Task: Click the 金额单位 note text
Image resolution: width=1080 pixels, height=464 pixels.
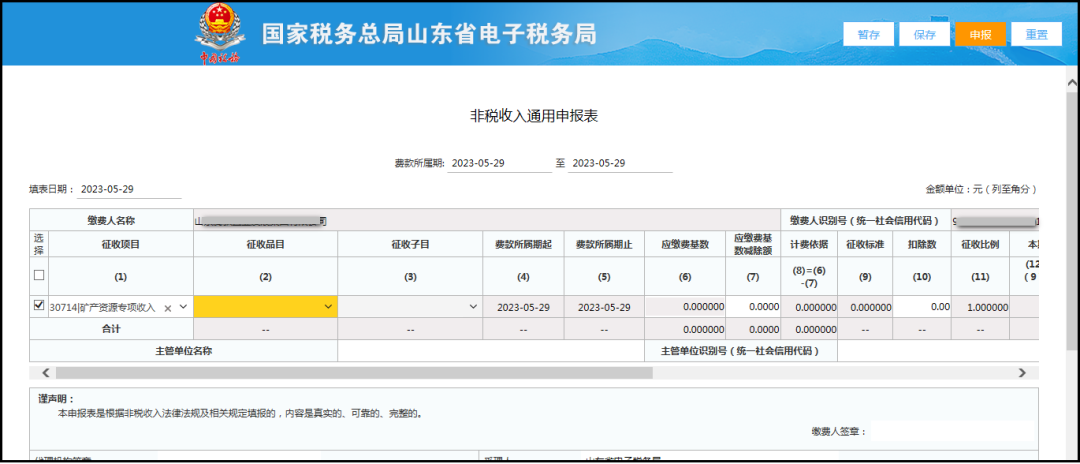Action: [981, 189]
